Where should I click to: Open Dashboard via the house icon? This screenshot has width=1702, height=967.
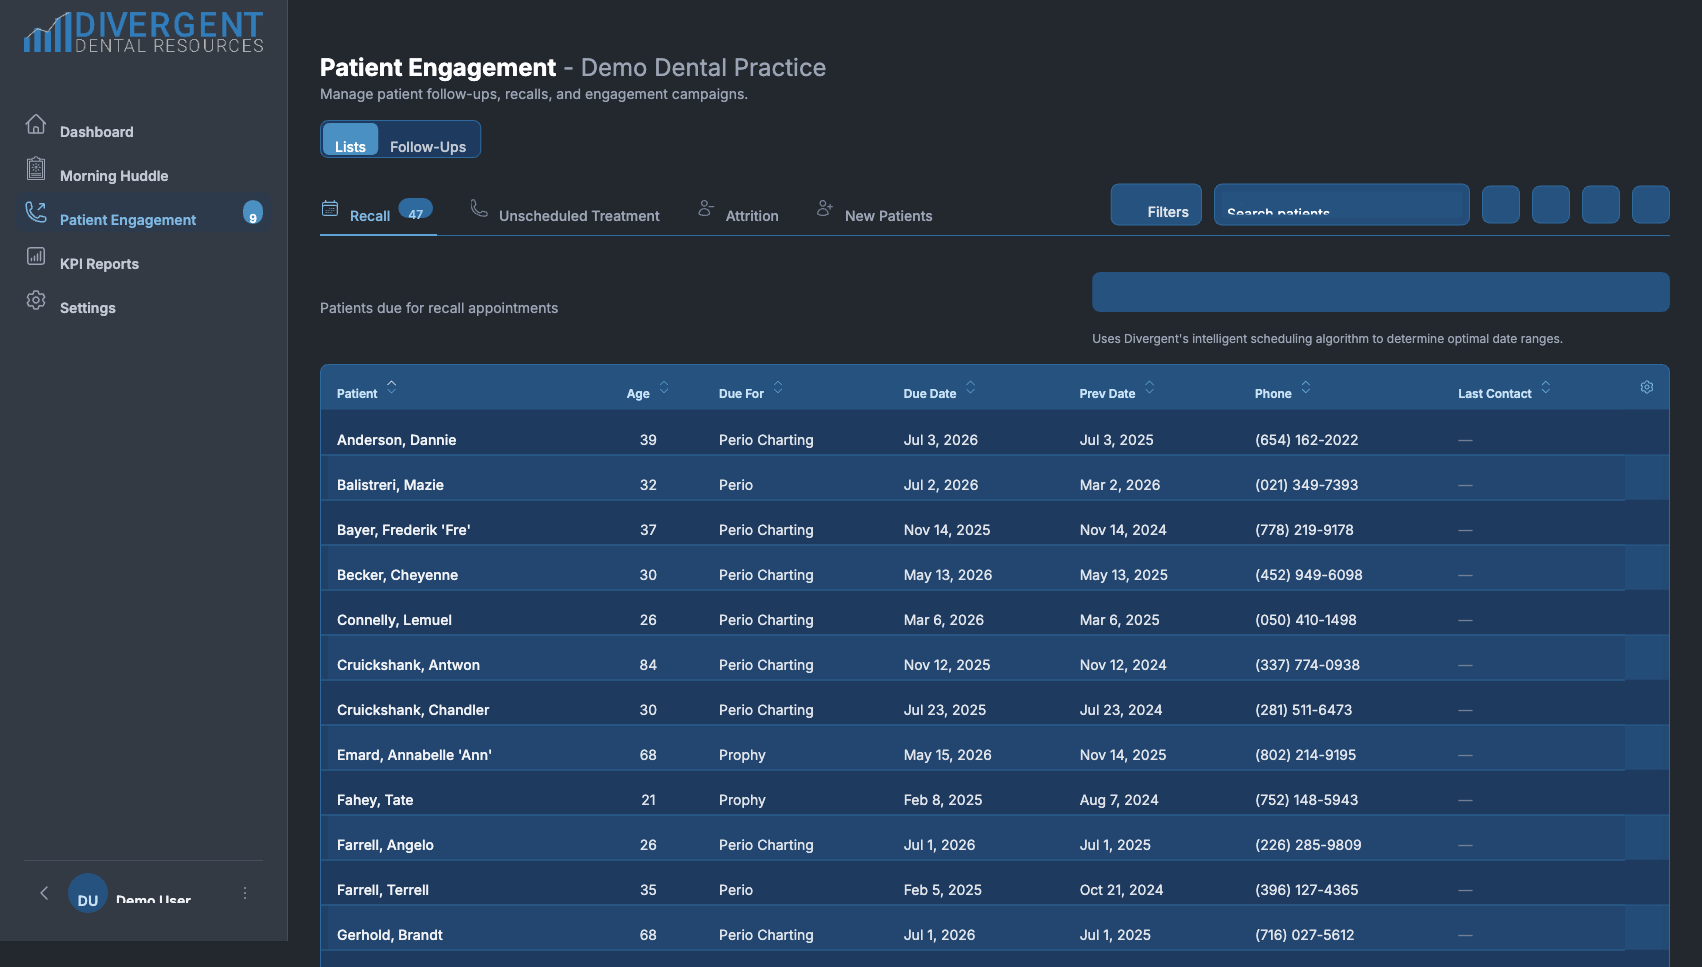(x=36, y=124)
